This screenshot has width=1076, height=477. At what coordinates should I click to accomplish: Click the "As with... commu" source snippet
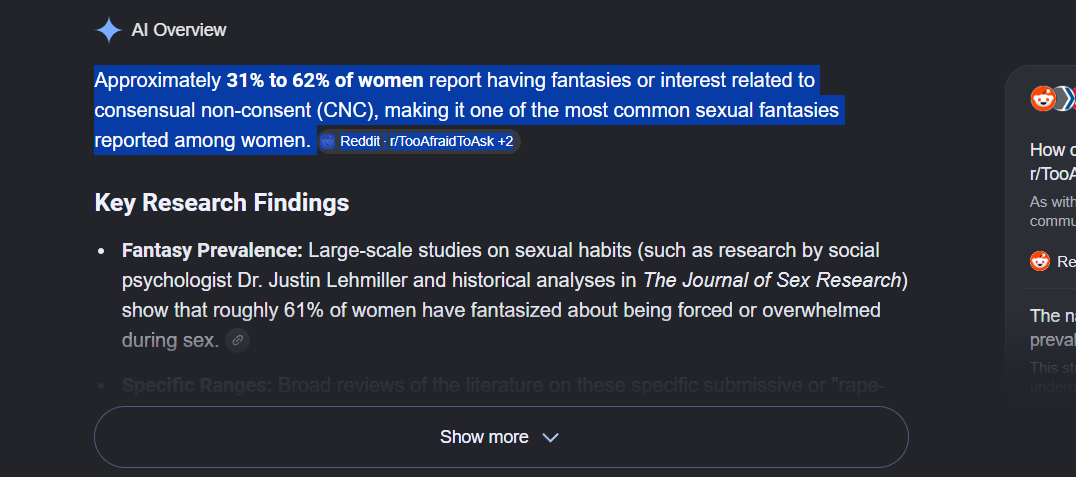pyautogui.click(x=1053, y=212)
